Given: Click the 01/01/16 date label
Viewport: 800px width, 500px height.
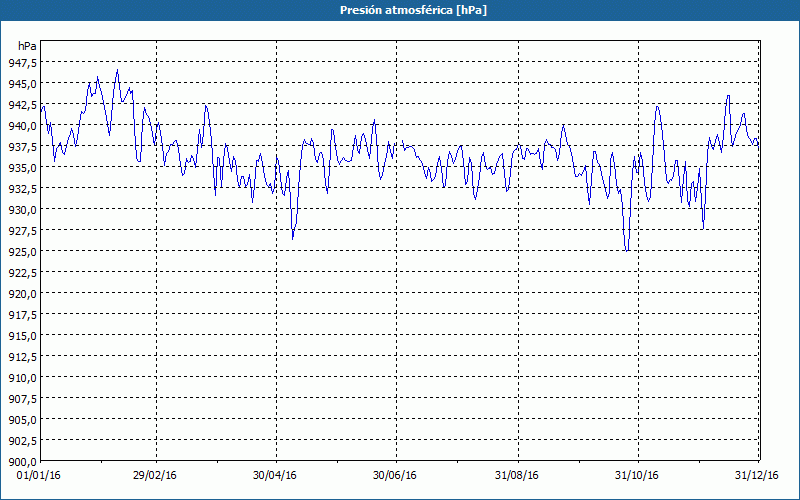Looking at the screenshot, I should pos(38,475).
